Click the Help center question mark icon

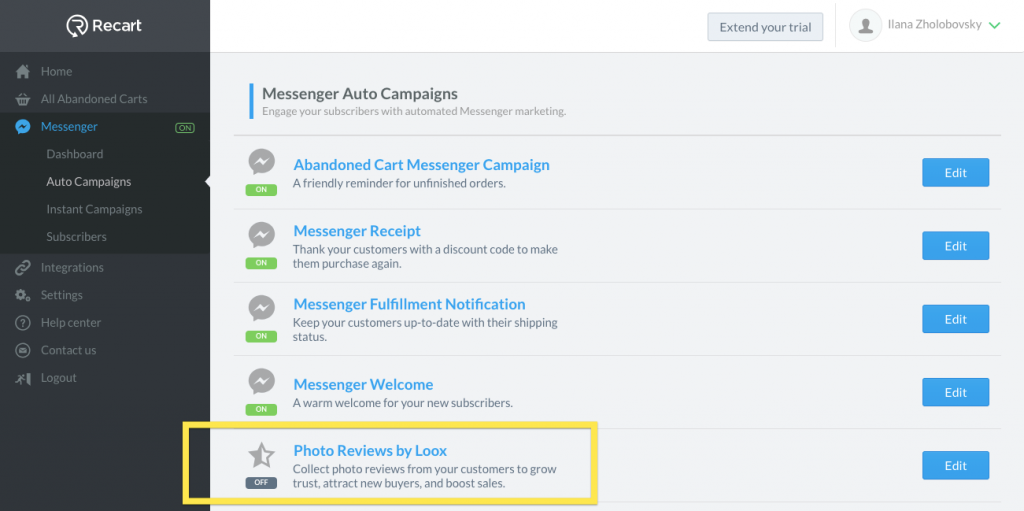(23, 323)
